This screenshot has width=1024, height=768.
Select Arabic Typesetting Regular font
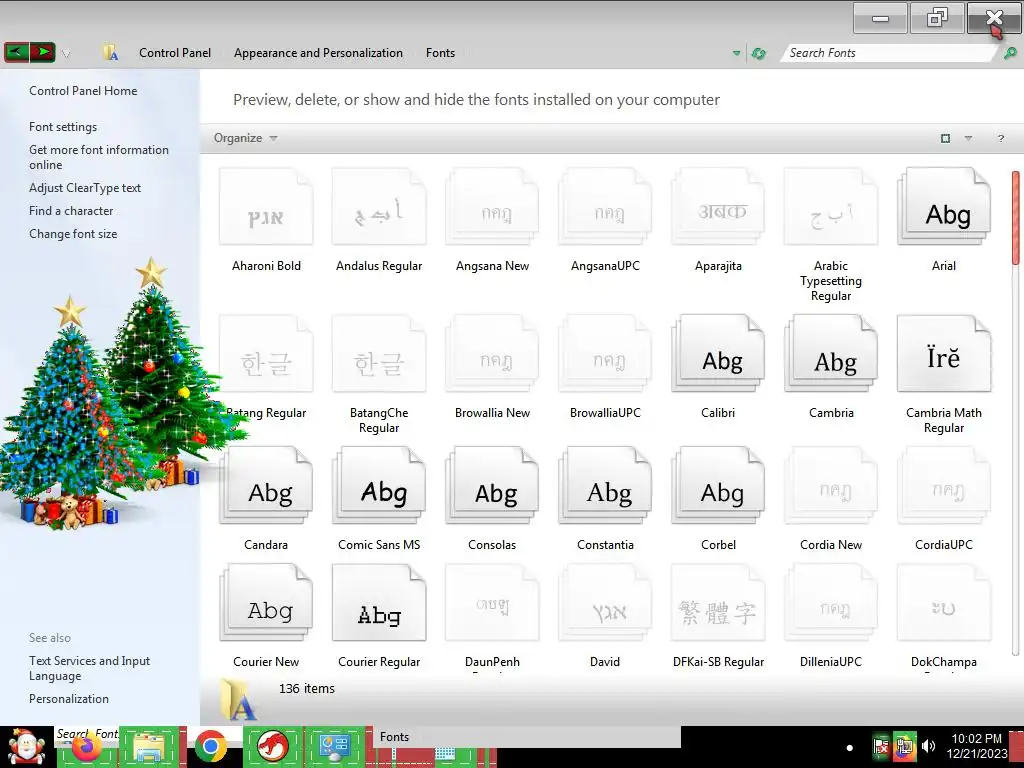(x=831, y=206)
